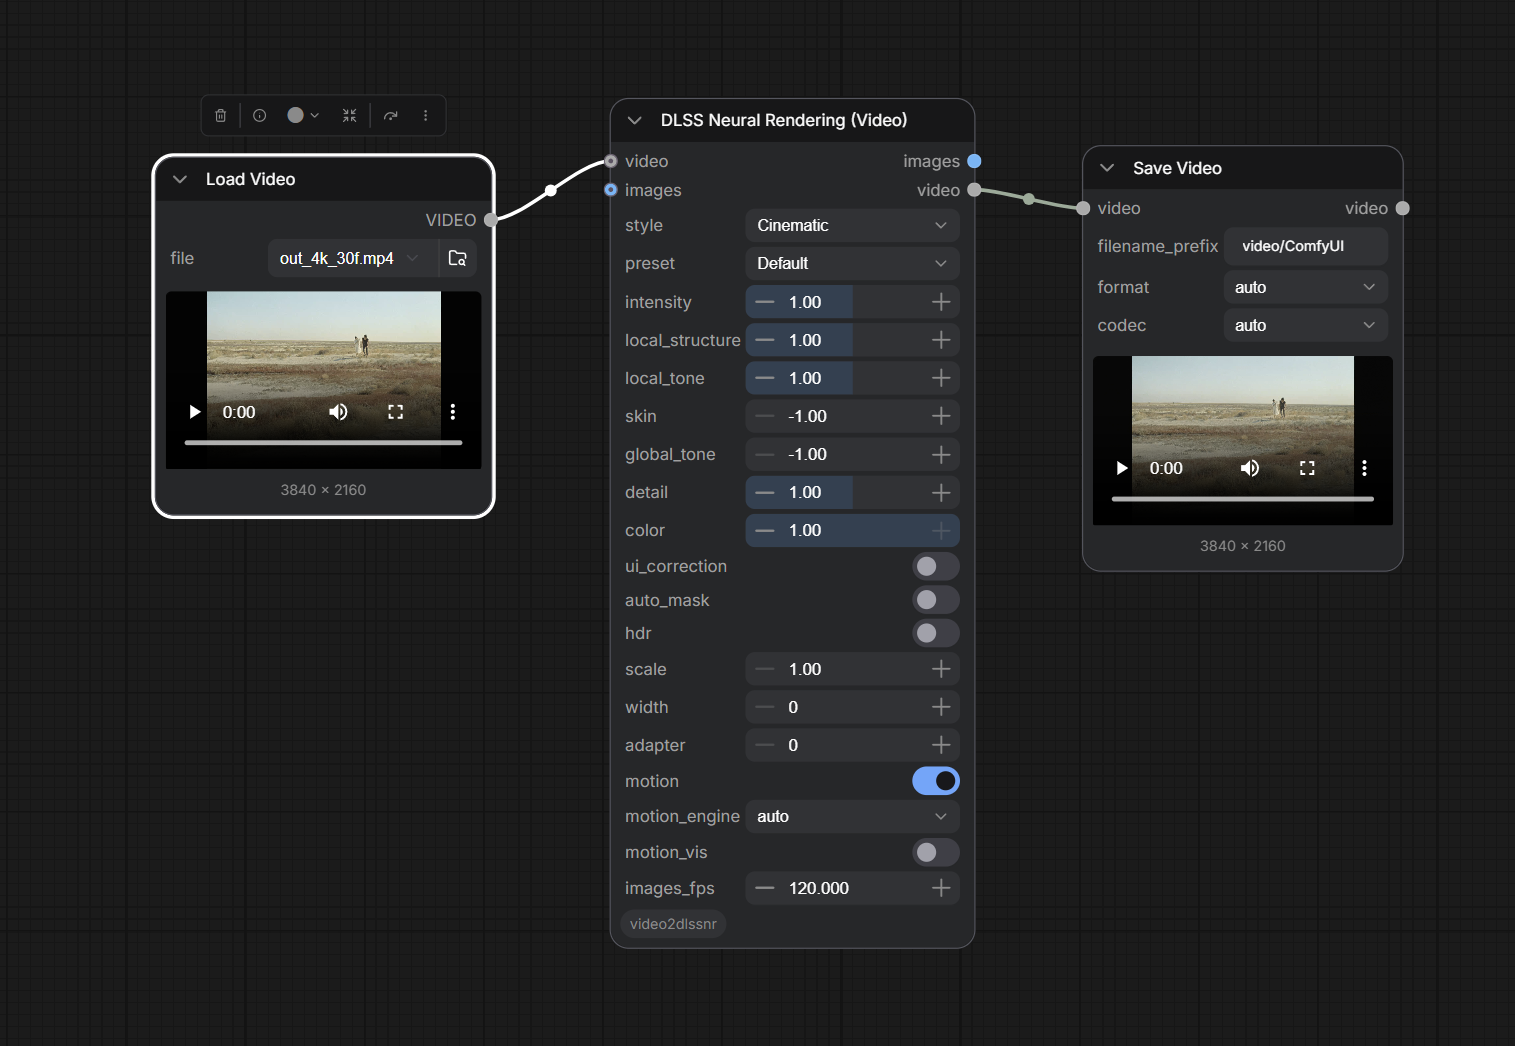1515x1046 pixels.
Task: Increase the detail value
Action: 941,492
